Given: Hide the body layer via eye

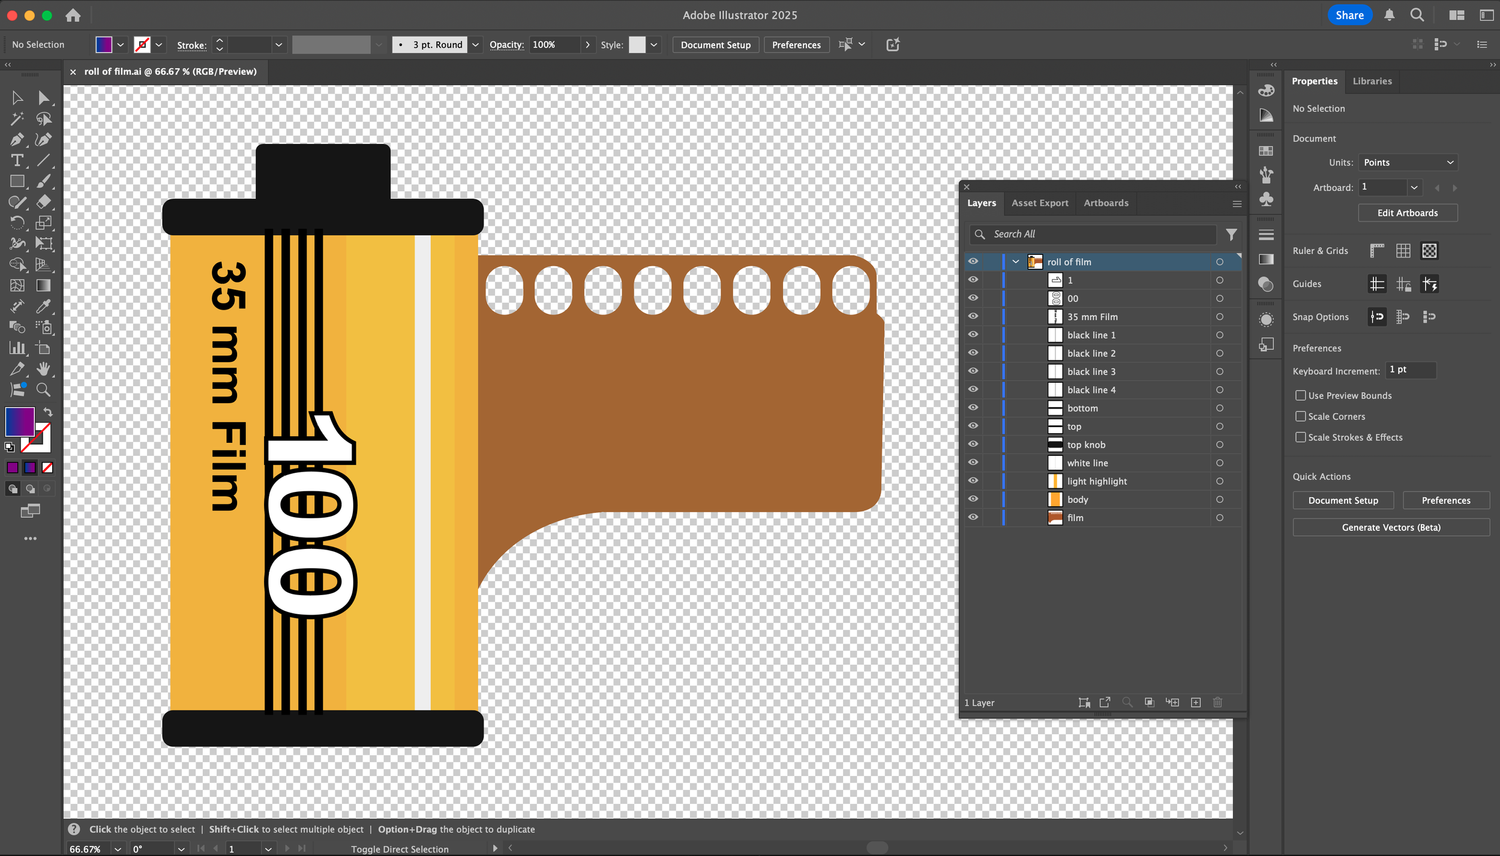Looking at the screenshot, I should pos(973,499).
